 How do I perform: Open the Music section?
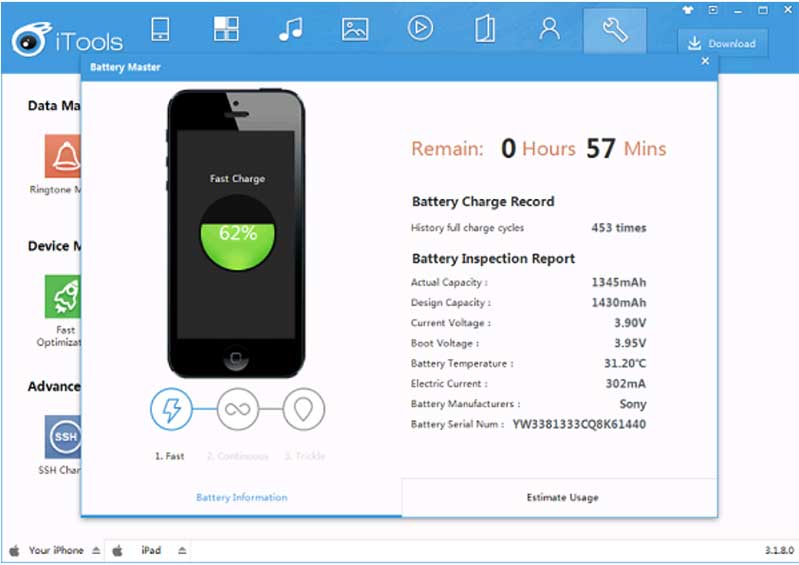click(x=290, y=29)
